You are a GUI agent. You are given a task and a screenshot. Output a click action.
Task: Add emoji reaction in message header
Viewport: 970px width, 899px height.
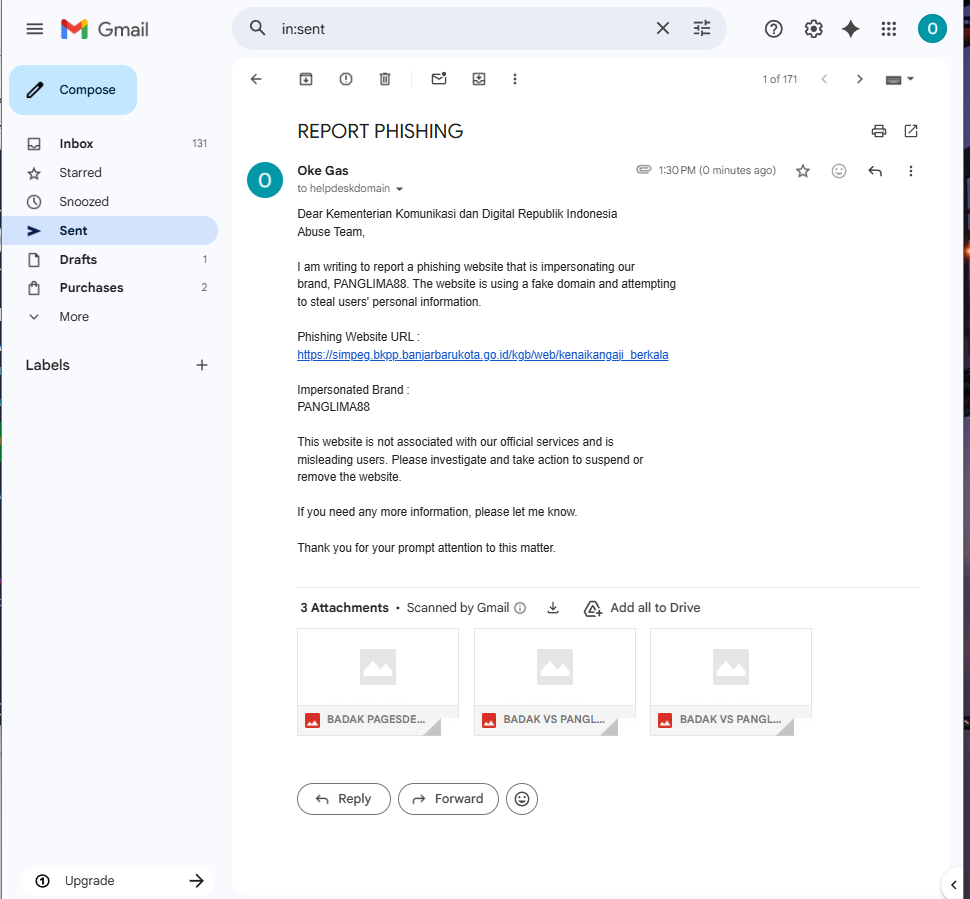(x=838, y=171)
